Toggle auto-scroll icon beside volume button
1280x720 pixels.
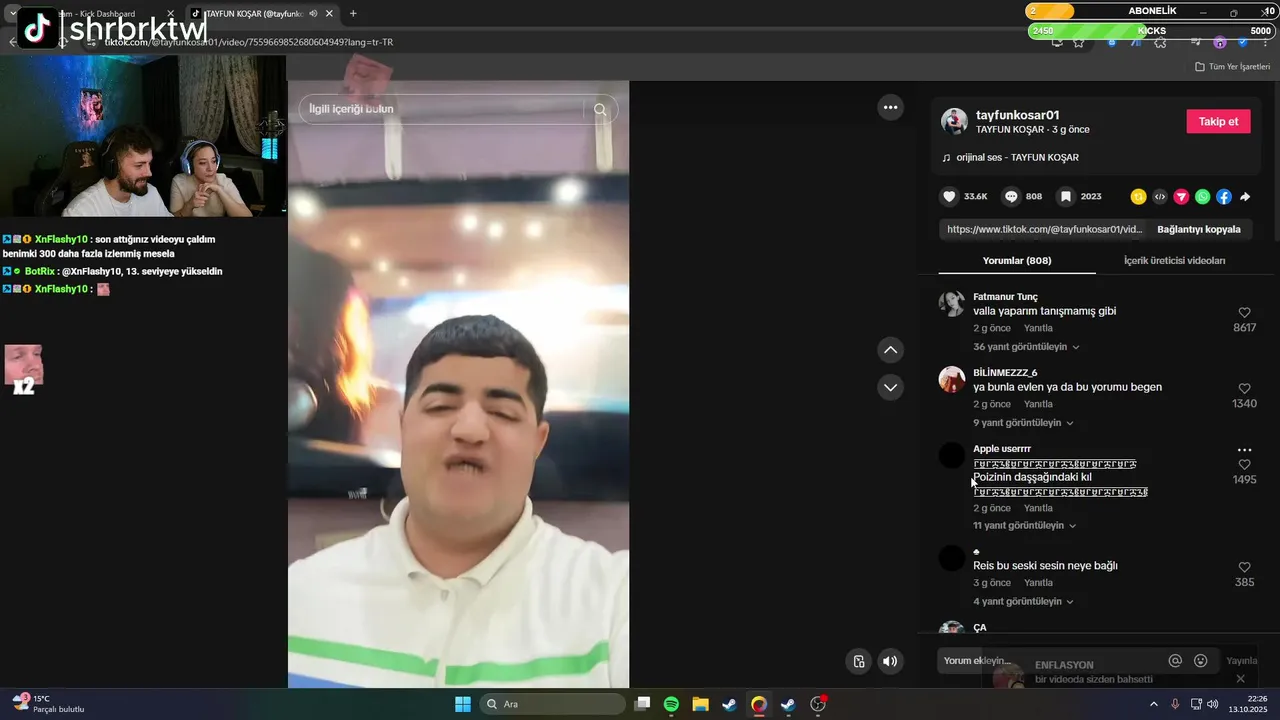tap(858, 661)
